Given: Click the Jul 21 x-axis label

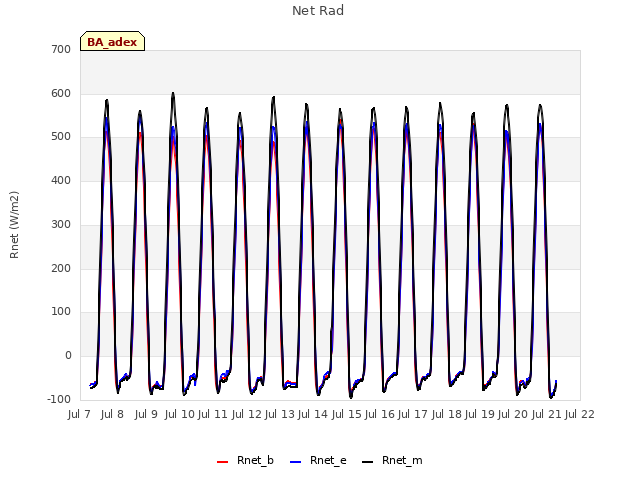Looking at the screenshot, I should click(547, 414).
